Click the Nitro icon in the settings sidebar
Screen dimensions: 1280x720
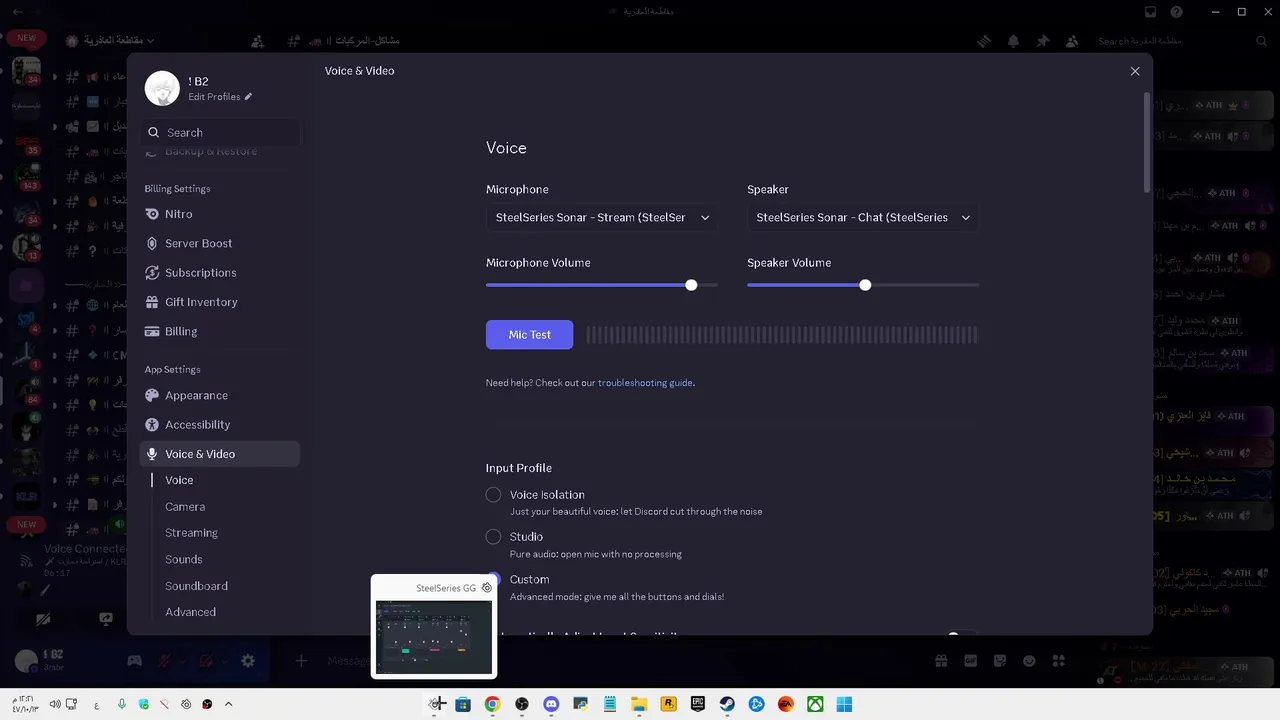coord(152,214)
